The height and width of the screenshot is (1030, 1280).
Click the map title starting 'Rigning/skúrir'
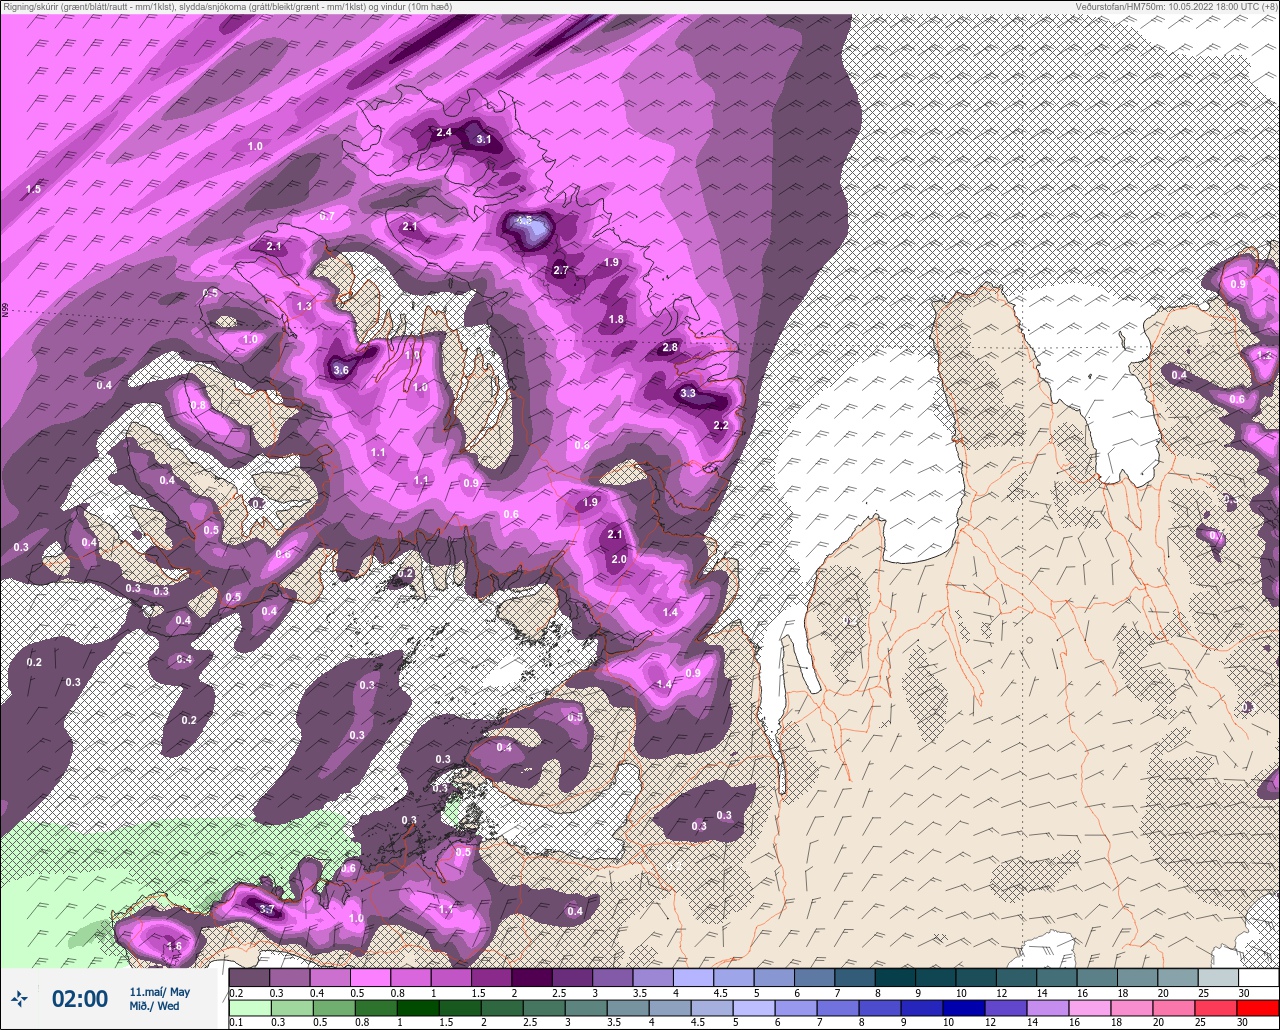click(228, 7)
